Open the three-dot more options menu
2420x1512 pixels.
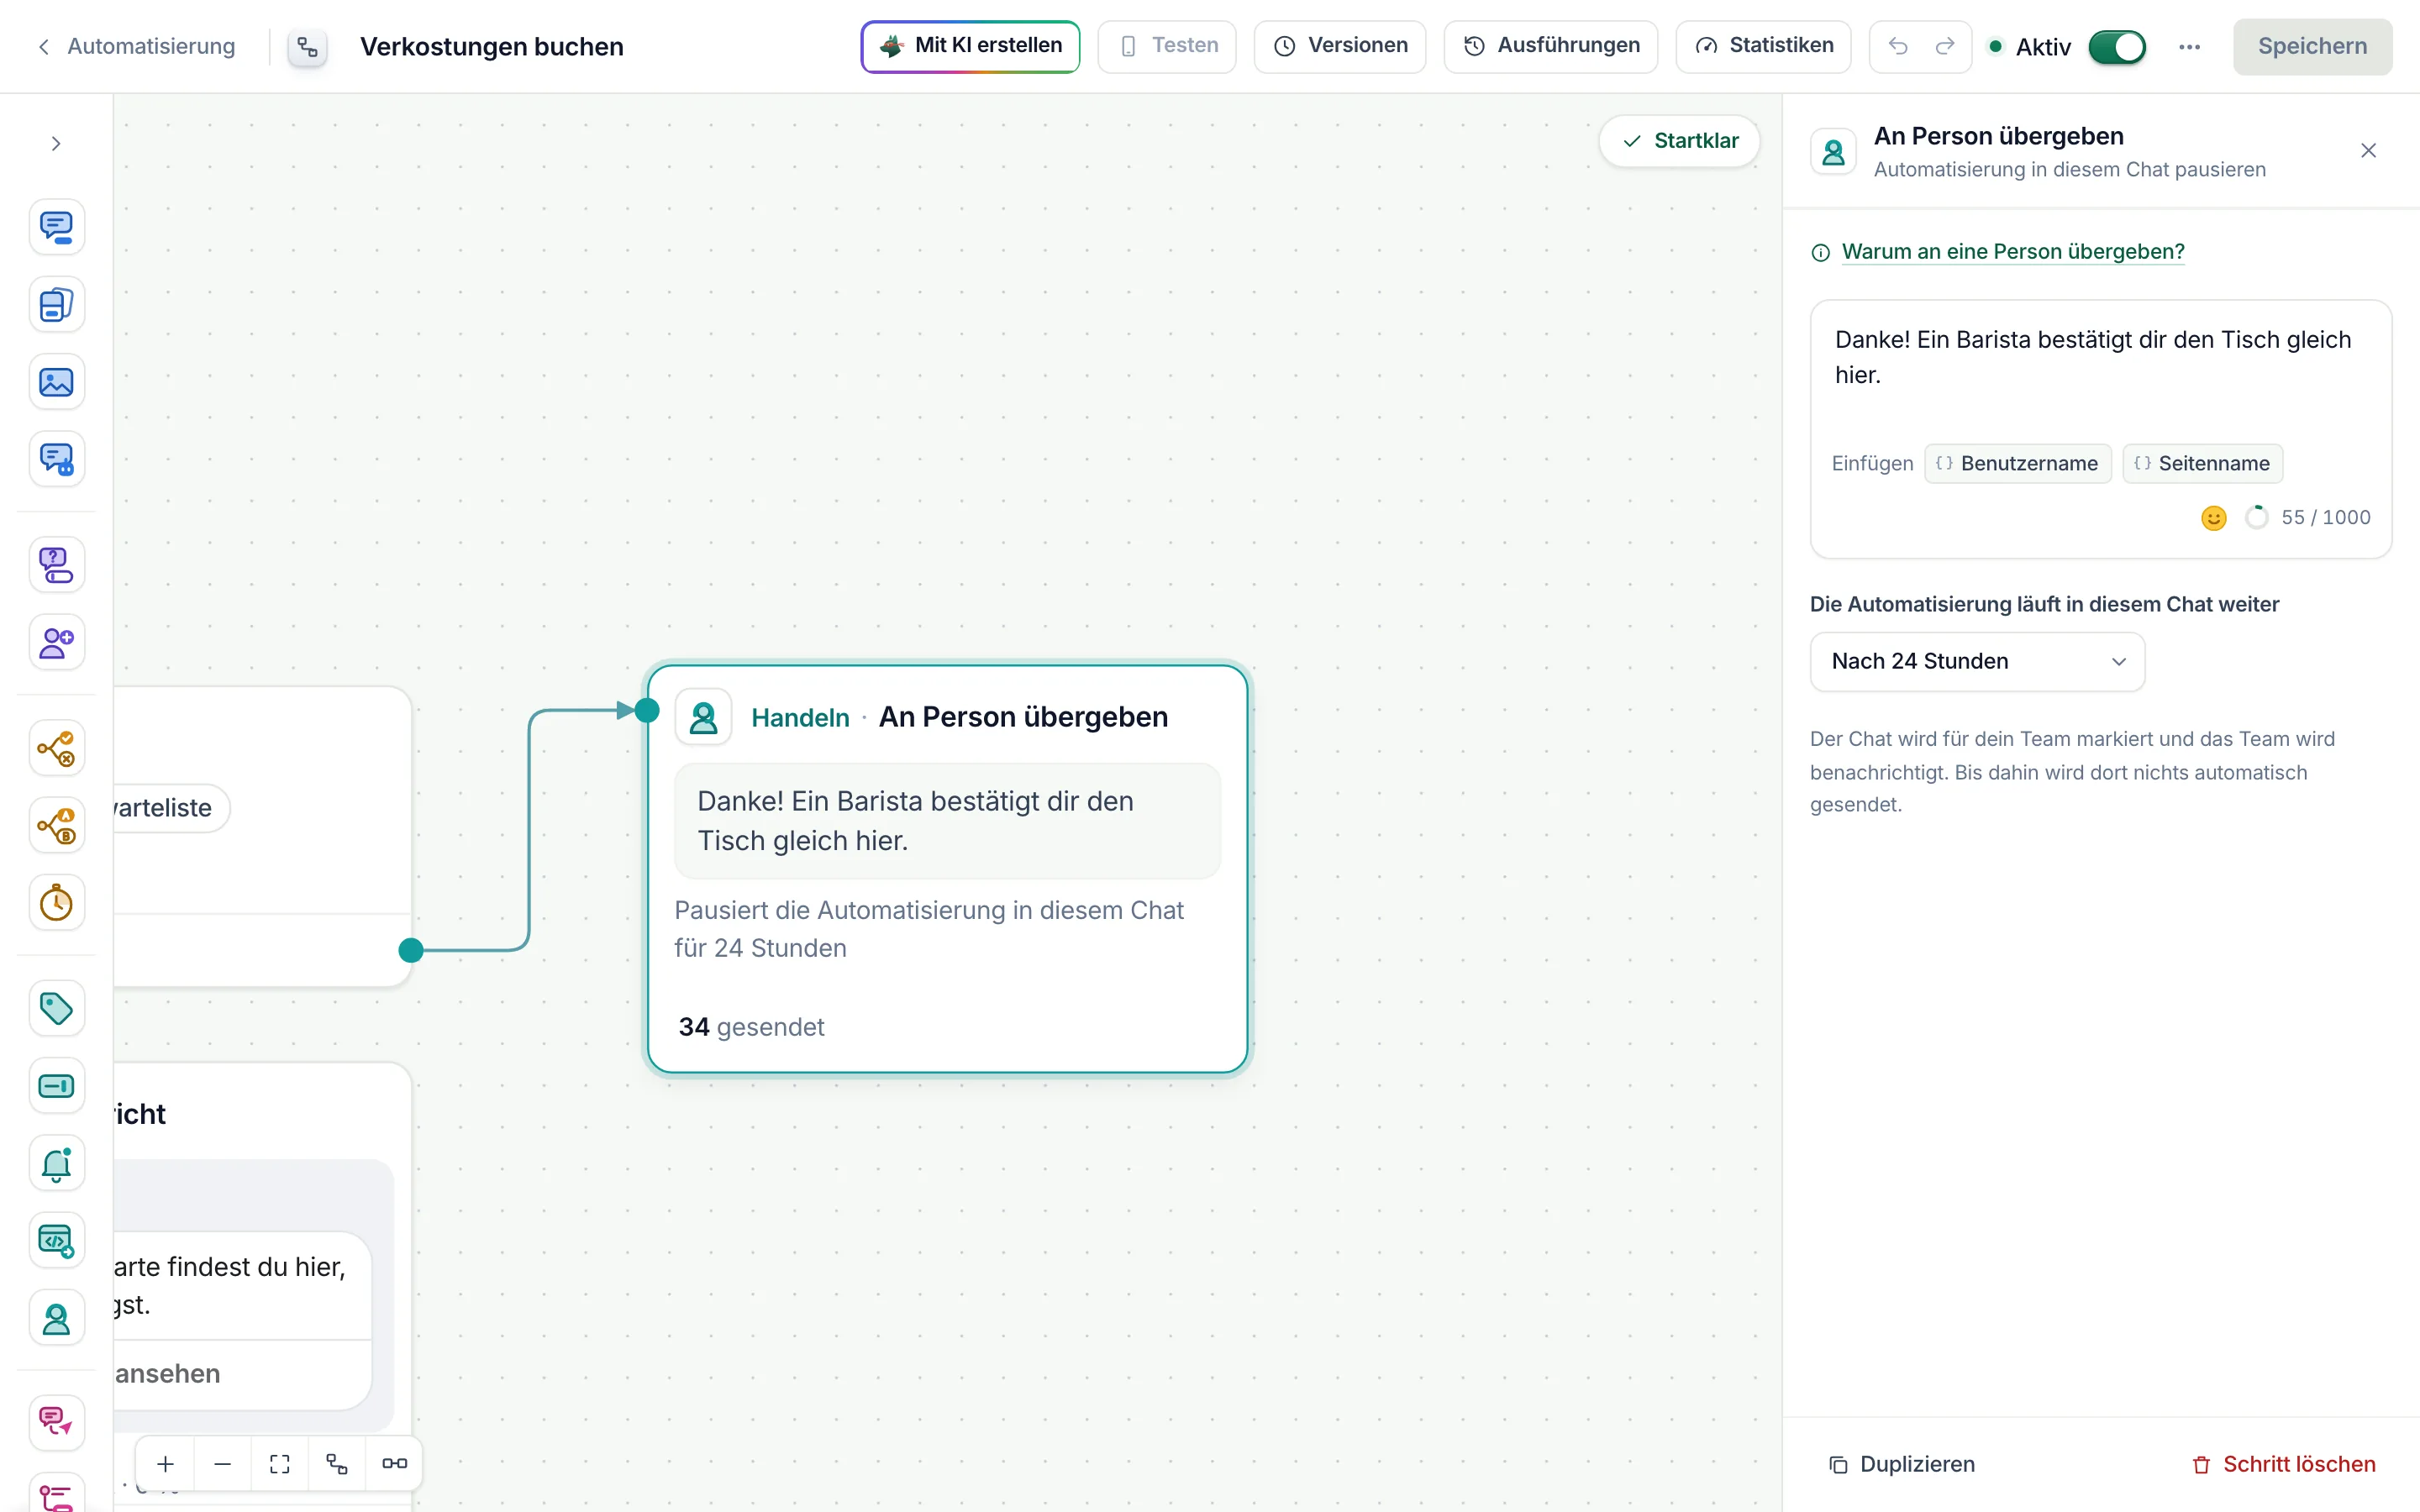(x=2189, y=47)
